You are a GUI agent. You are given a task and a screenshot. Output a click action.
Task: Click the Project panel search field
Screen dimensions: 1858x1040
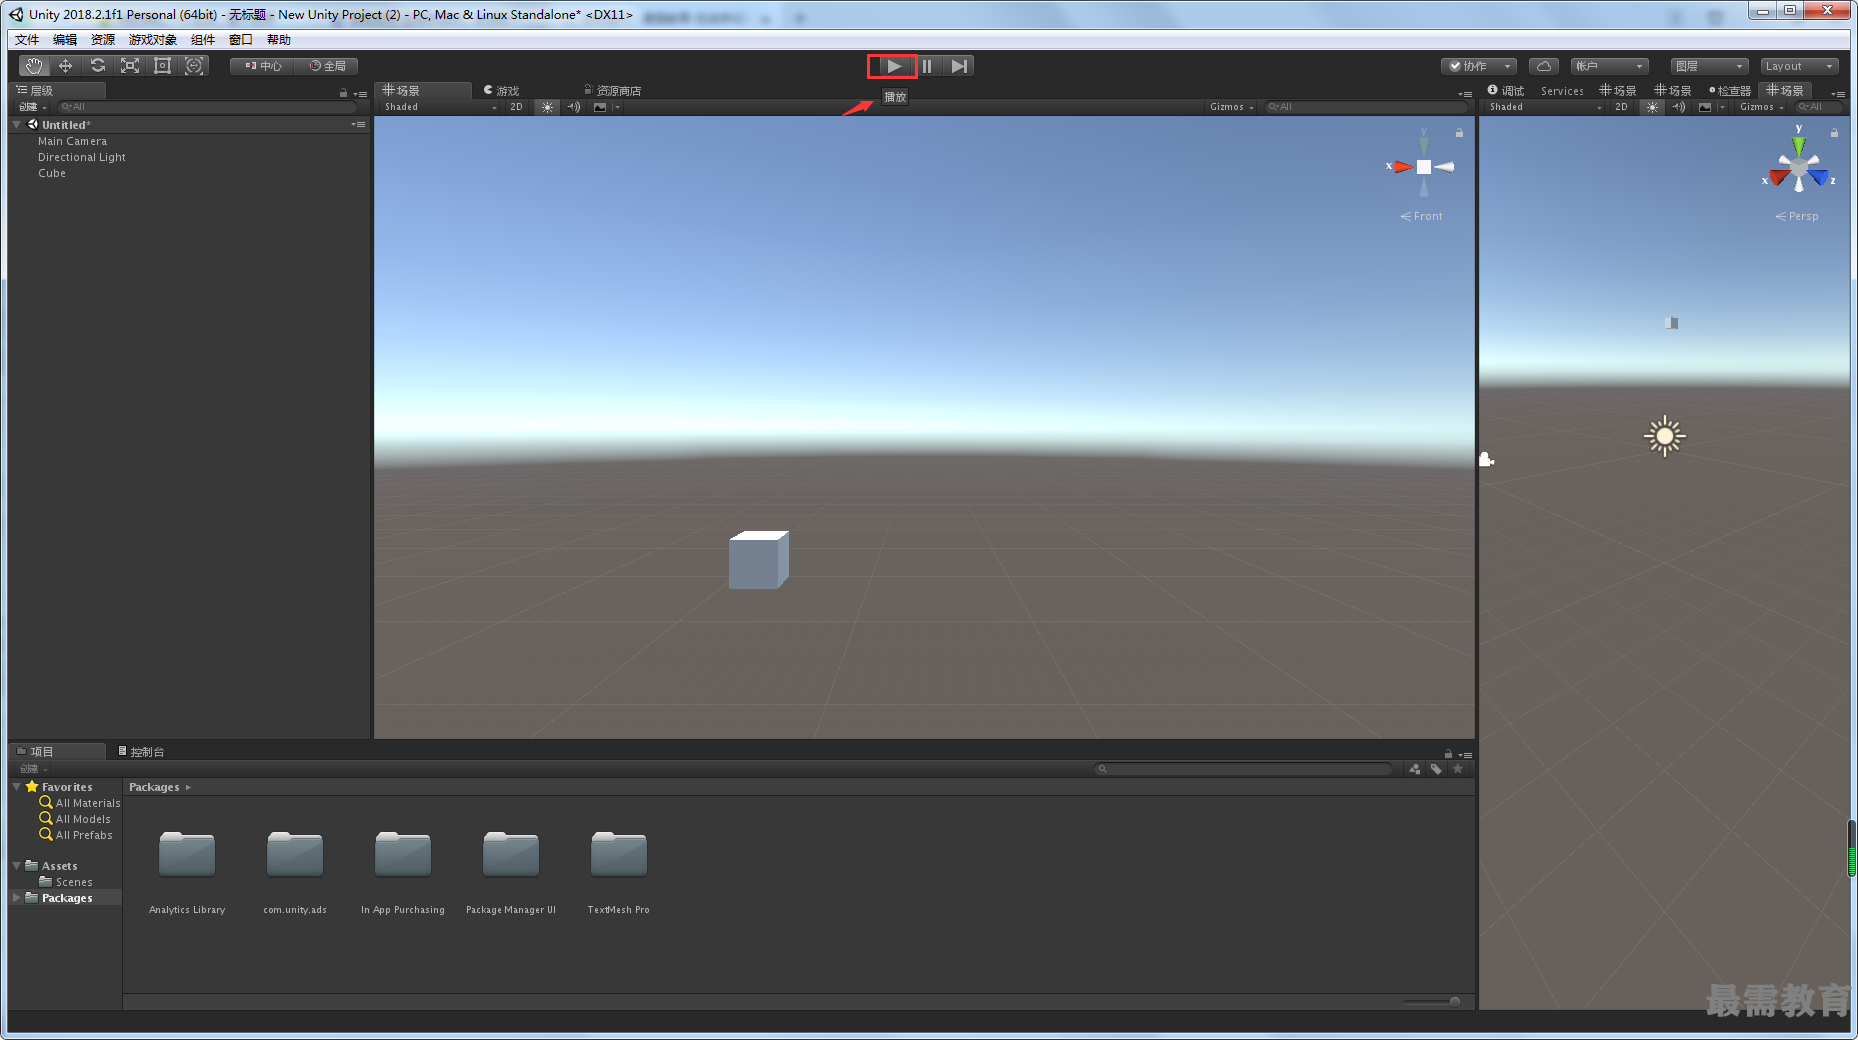(x=1244, y=769)
